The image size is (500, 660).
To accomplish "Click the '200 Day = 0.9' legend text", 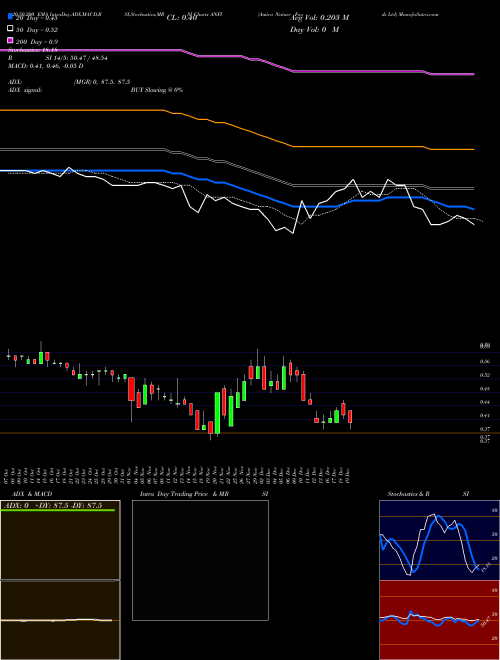I will coord(37,41).
